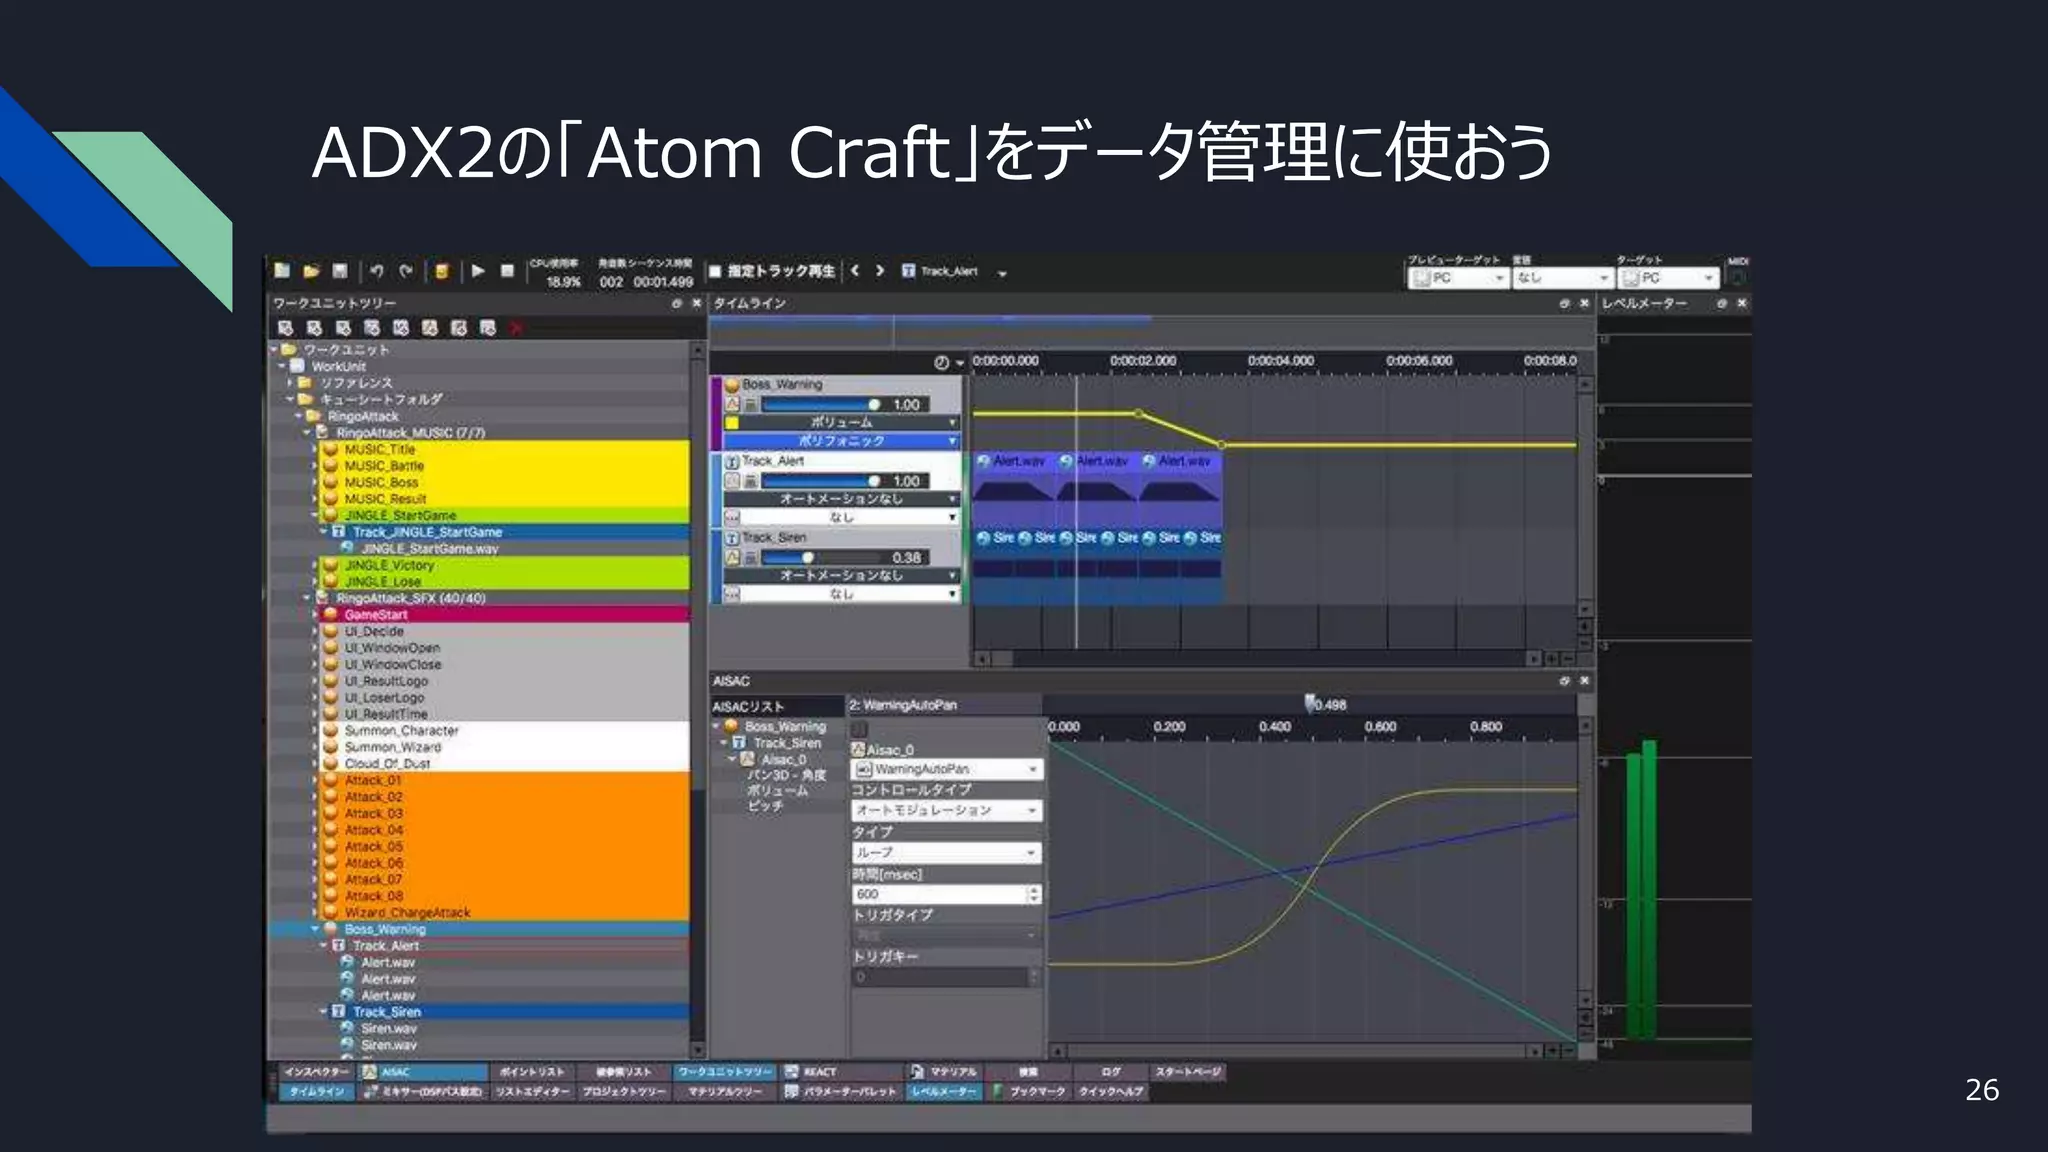This screenshot has width=2048, height=1152.
Task: Switch to the インスペクター tab
Action: click(316, 1072)
